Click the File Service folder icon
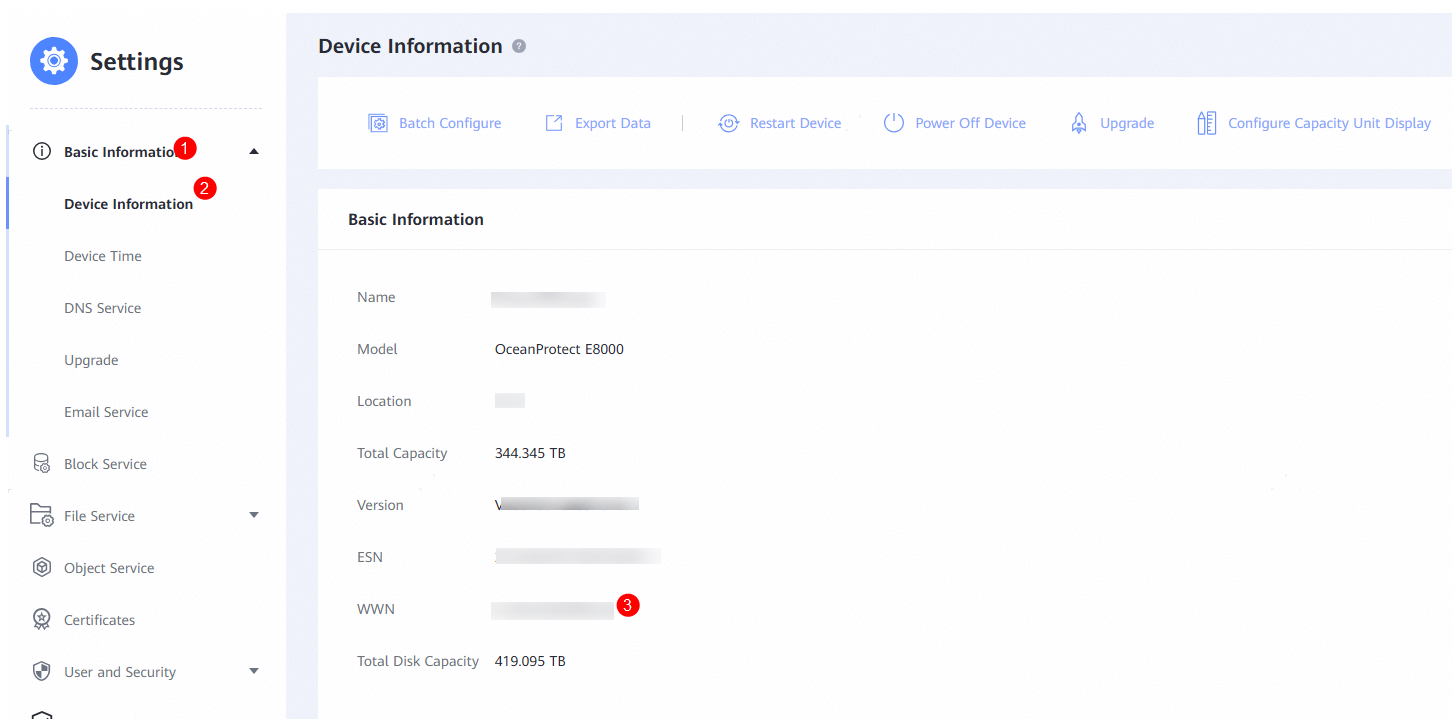Image resolution: width=1454 pixels, height=720 pixels. pyautogui.click(x=42, y=516)
